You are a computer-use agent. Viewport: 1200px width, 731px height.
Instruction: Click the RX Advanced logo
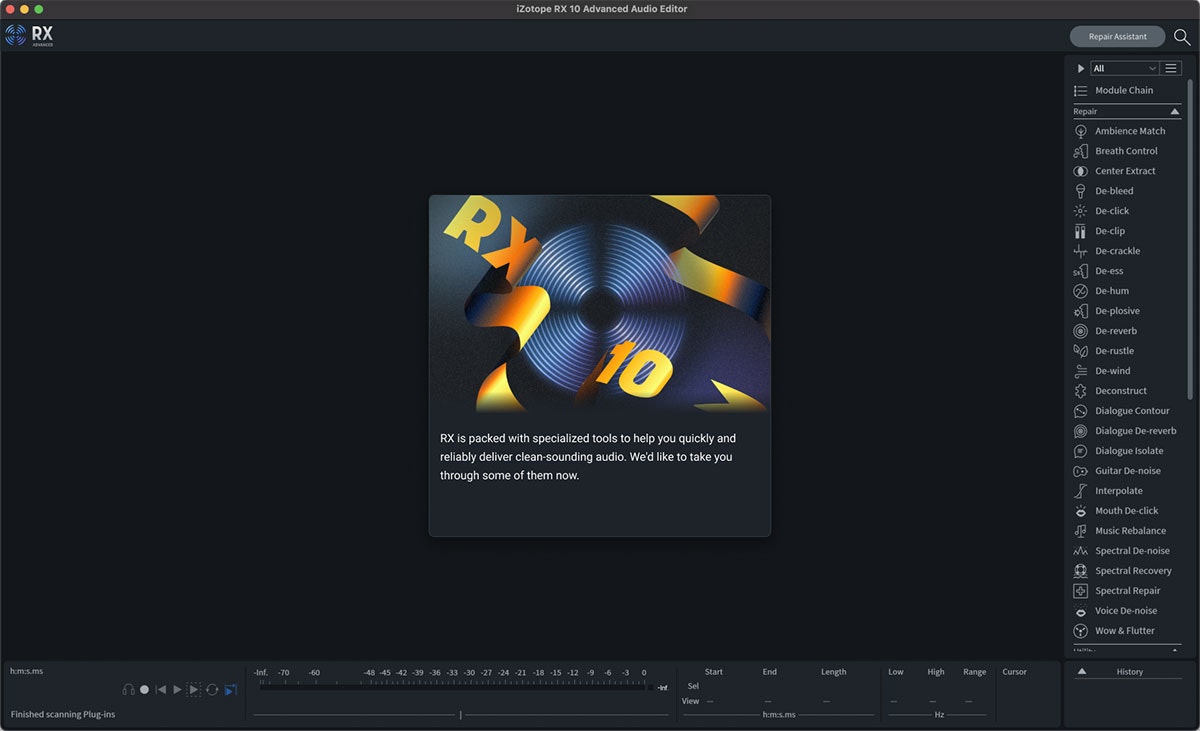(29, 36)
